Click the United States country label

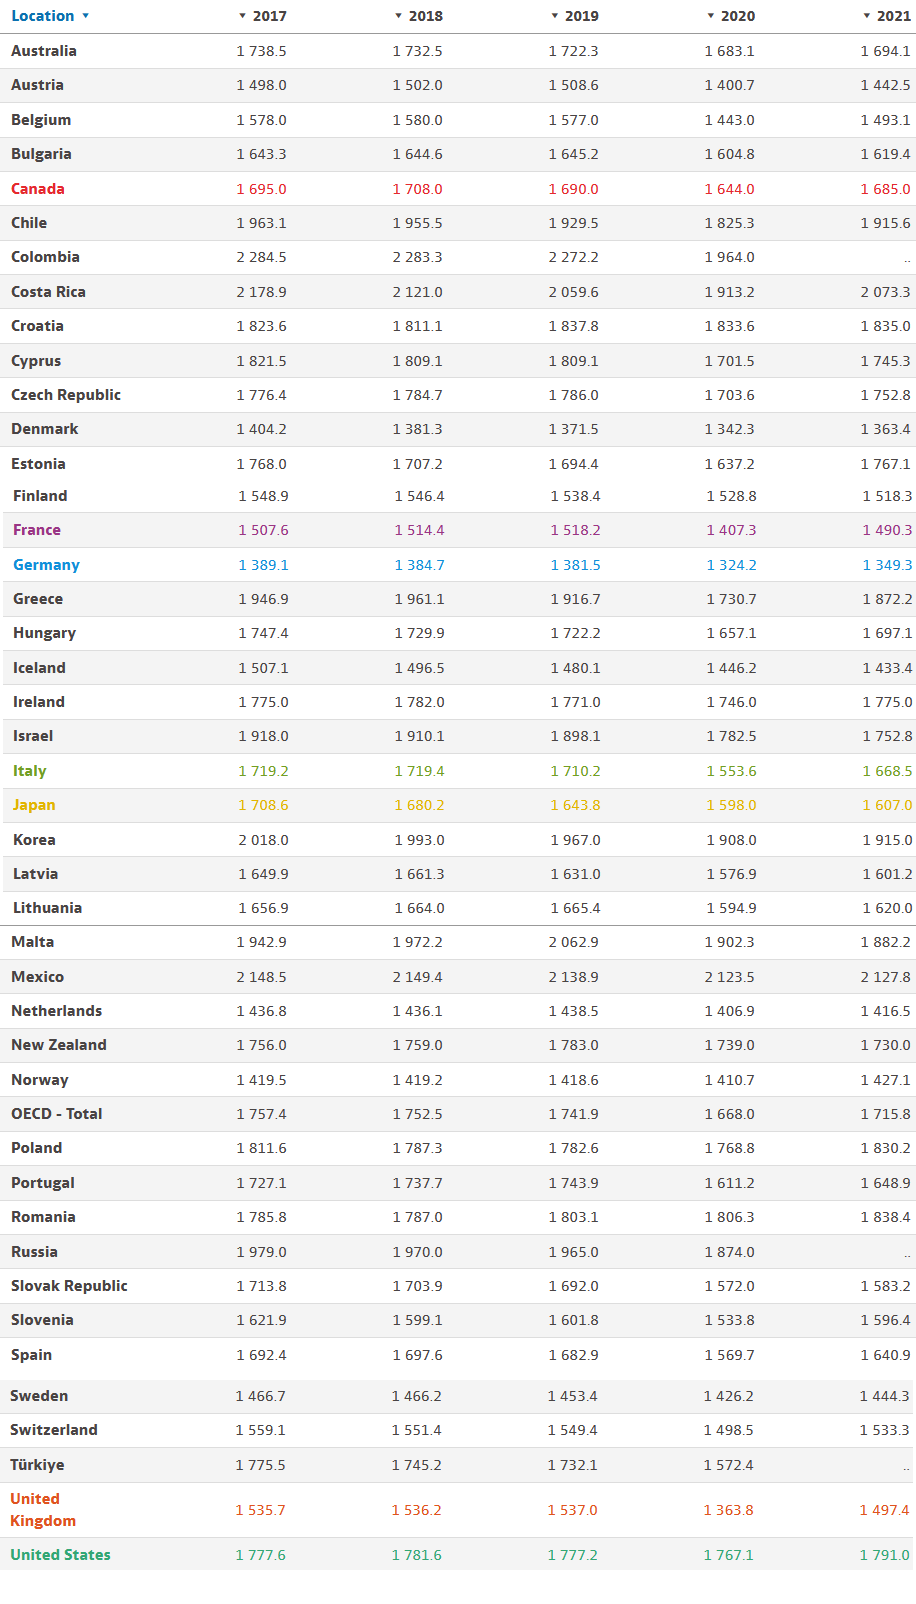pyautogui.click(x=60, y=1555)
